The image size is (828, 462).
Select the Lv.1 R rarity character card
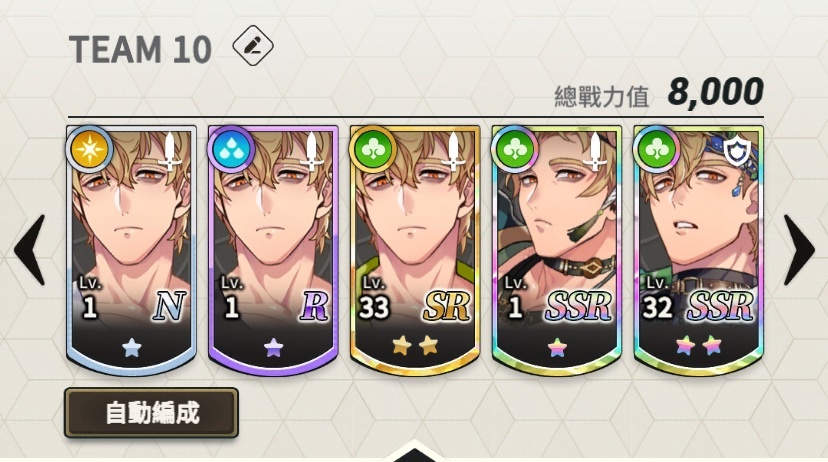pos(273,250)
